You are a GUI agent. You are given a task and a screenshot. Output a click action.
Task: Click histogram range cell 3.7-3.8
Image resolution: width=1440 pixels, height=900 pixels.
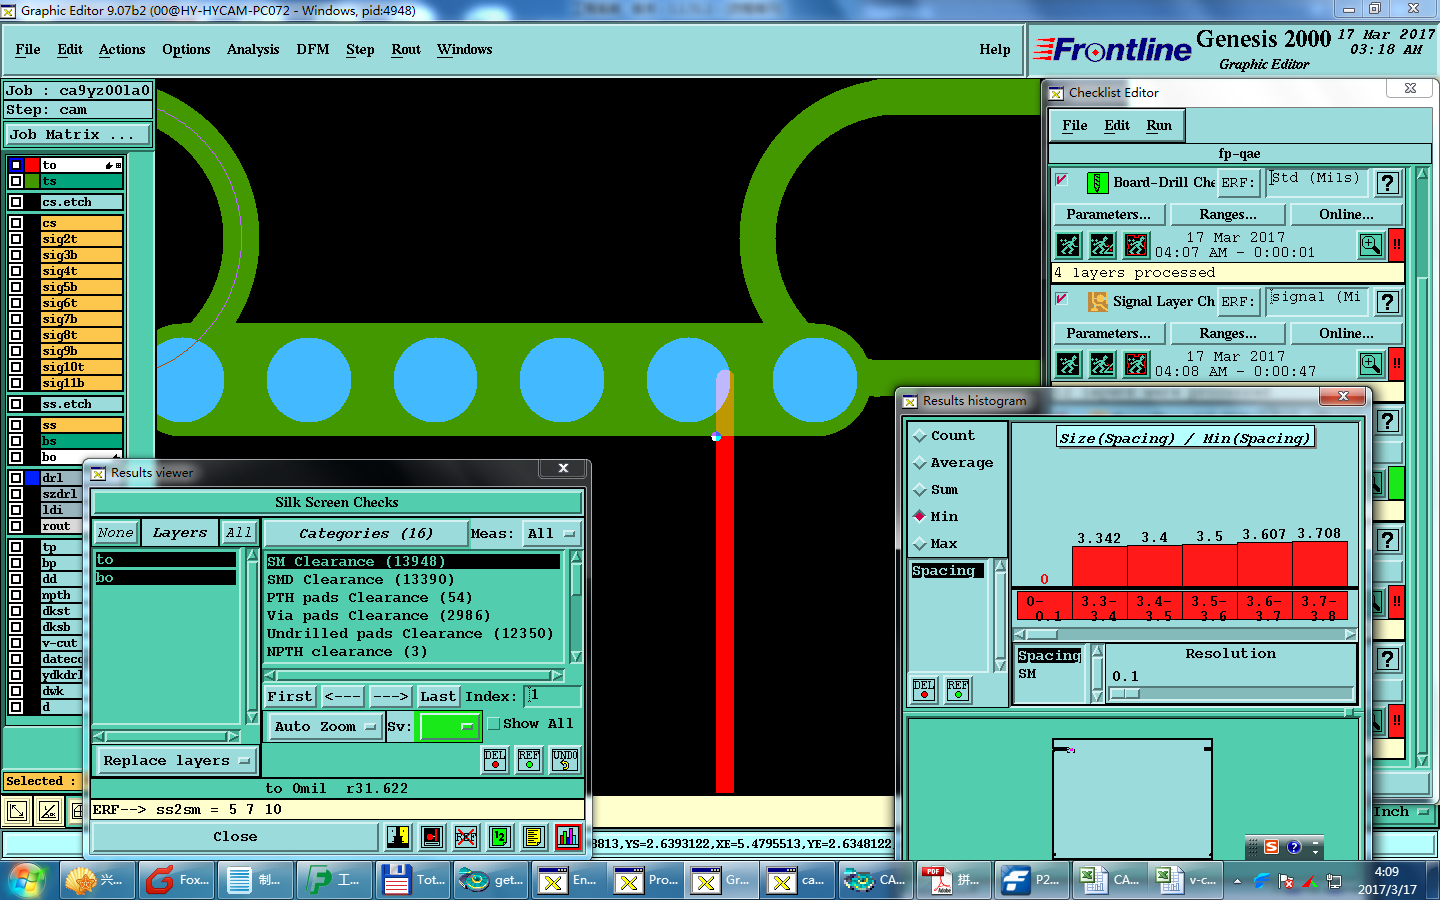(x=1320, y=606)
